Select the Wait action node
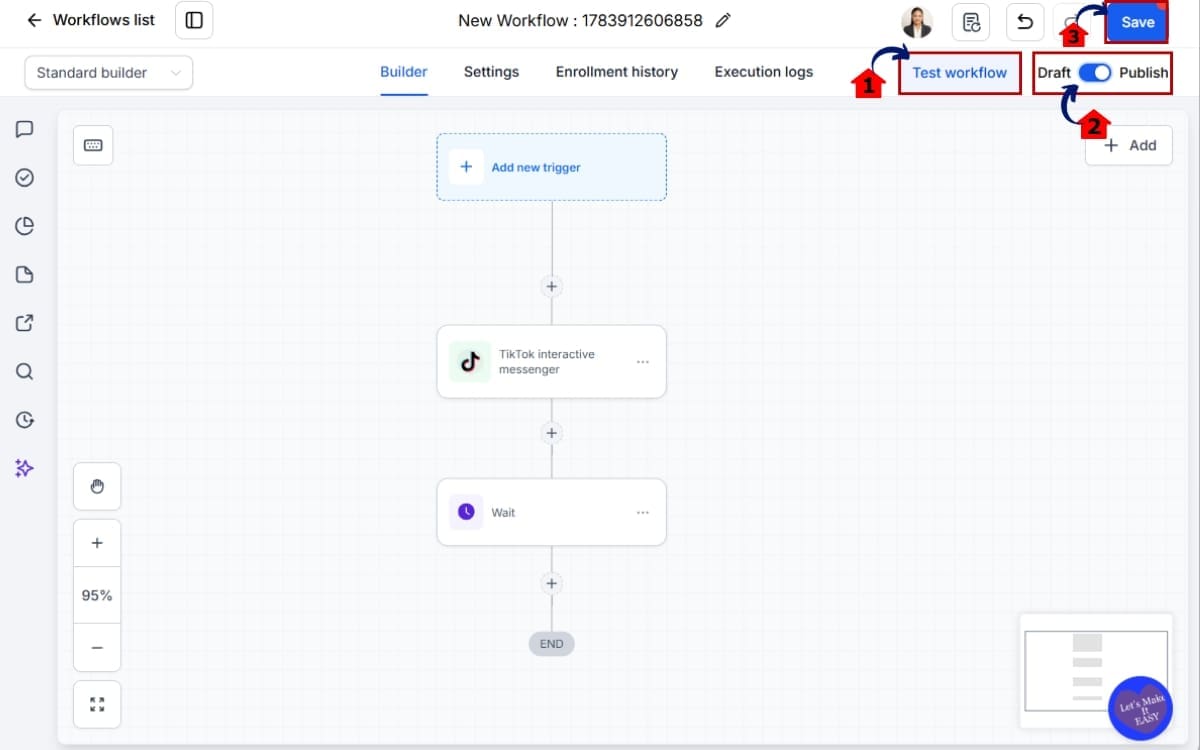Screen dimensions: 1200x750 [x=551, y=512]
